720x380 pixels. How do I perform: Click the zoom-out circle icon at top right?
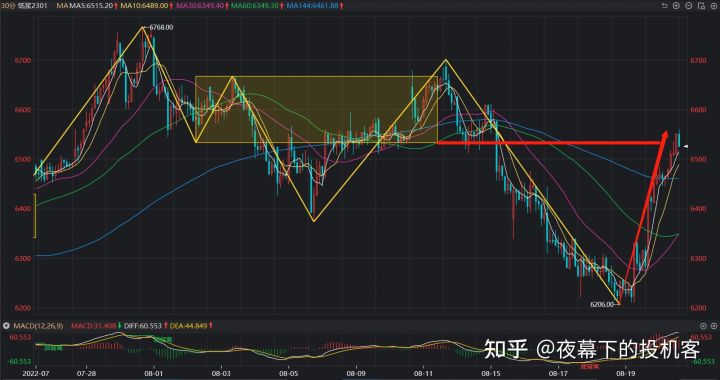689,6
